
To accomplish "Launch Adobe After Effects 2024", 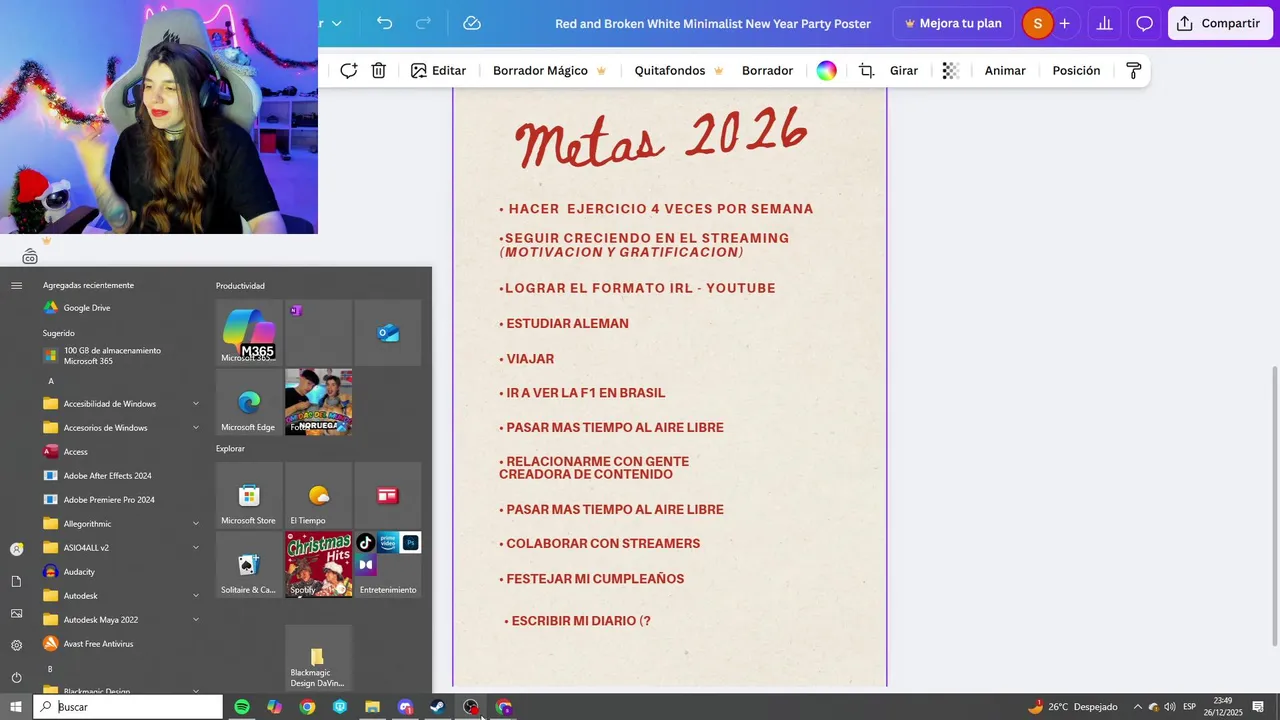I will [x=120, y=476].
